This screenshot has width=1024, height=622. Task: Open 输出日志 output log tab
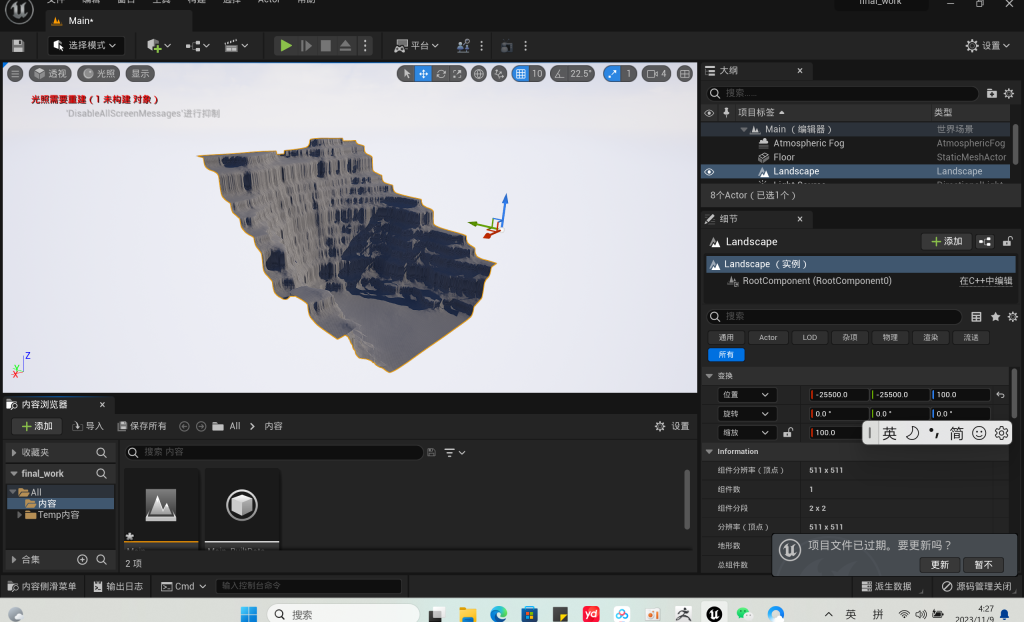click(118, 587)
